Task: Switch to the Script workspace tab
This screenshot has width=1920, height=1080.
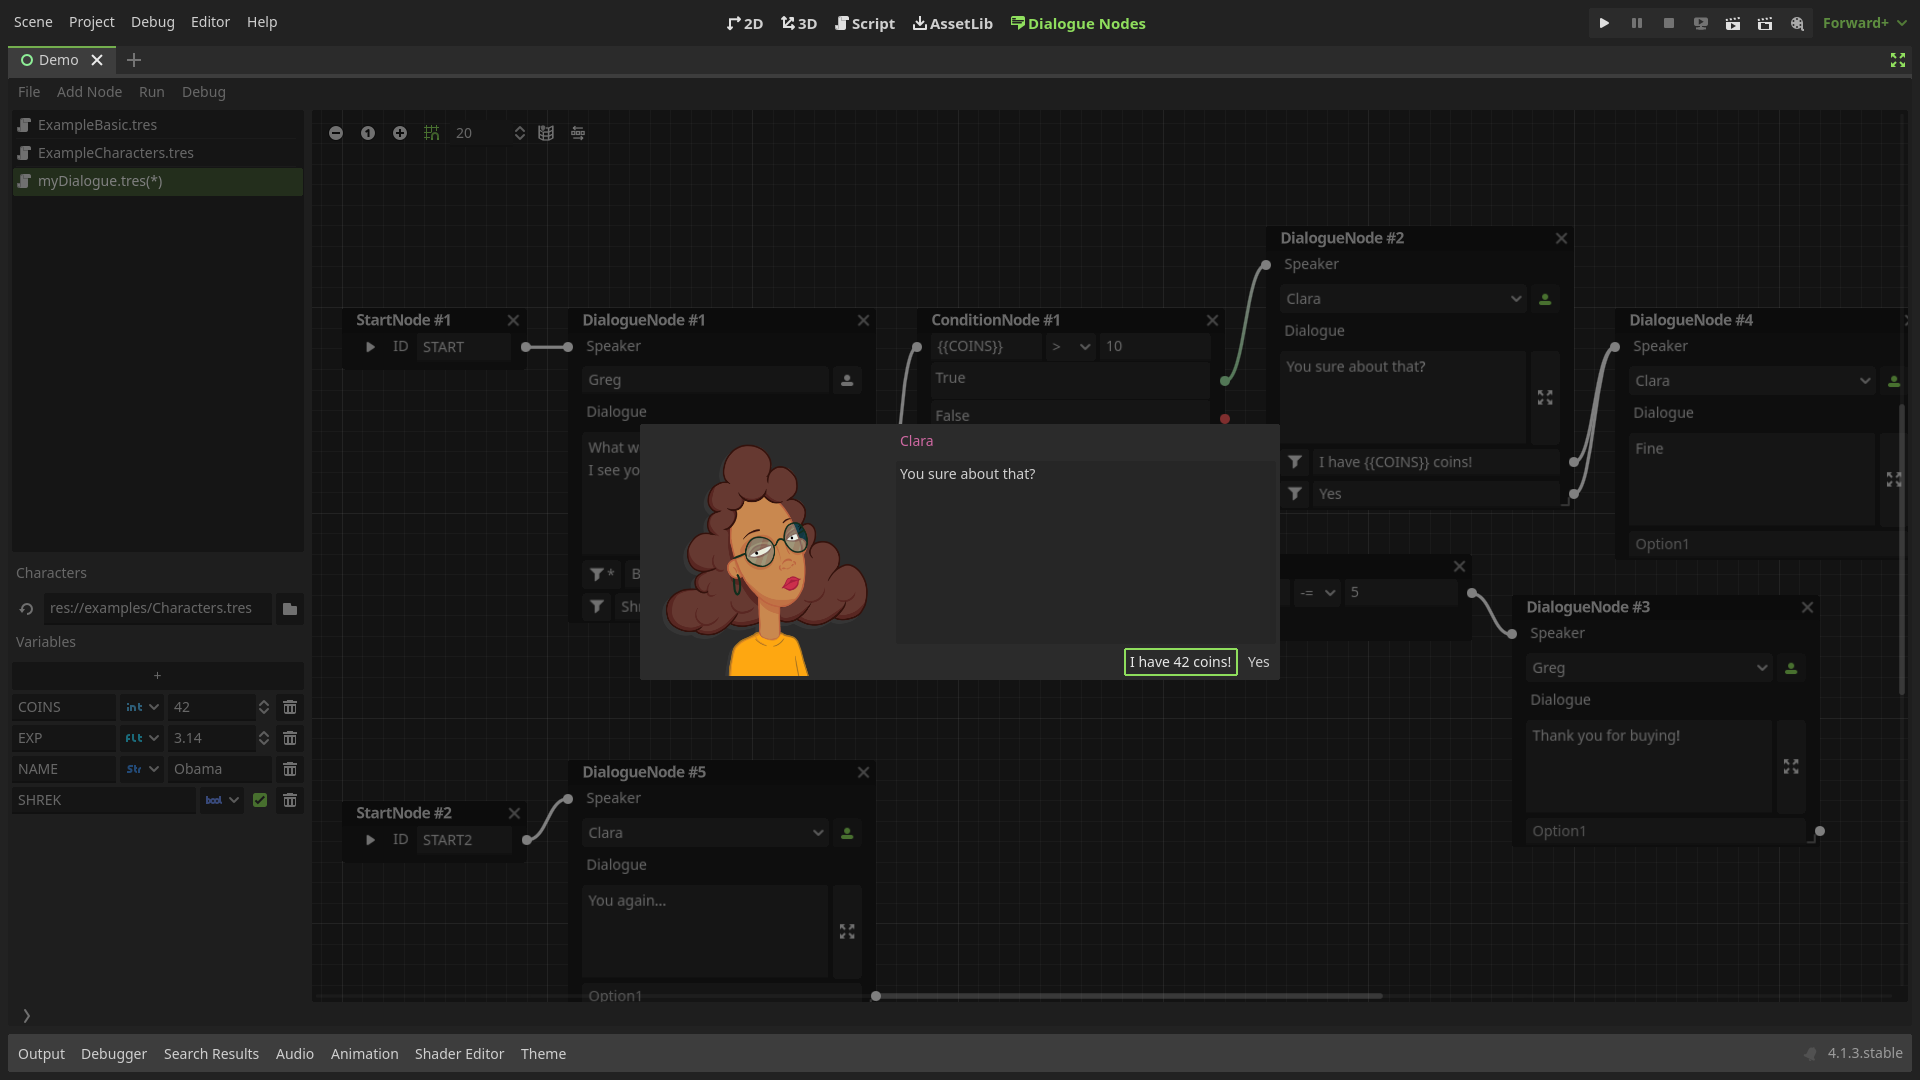Action: click(865, 23)
